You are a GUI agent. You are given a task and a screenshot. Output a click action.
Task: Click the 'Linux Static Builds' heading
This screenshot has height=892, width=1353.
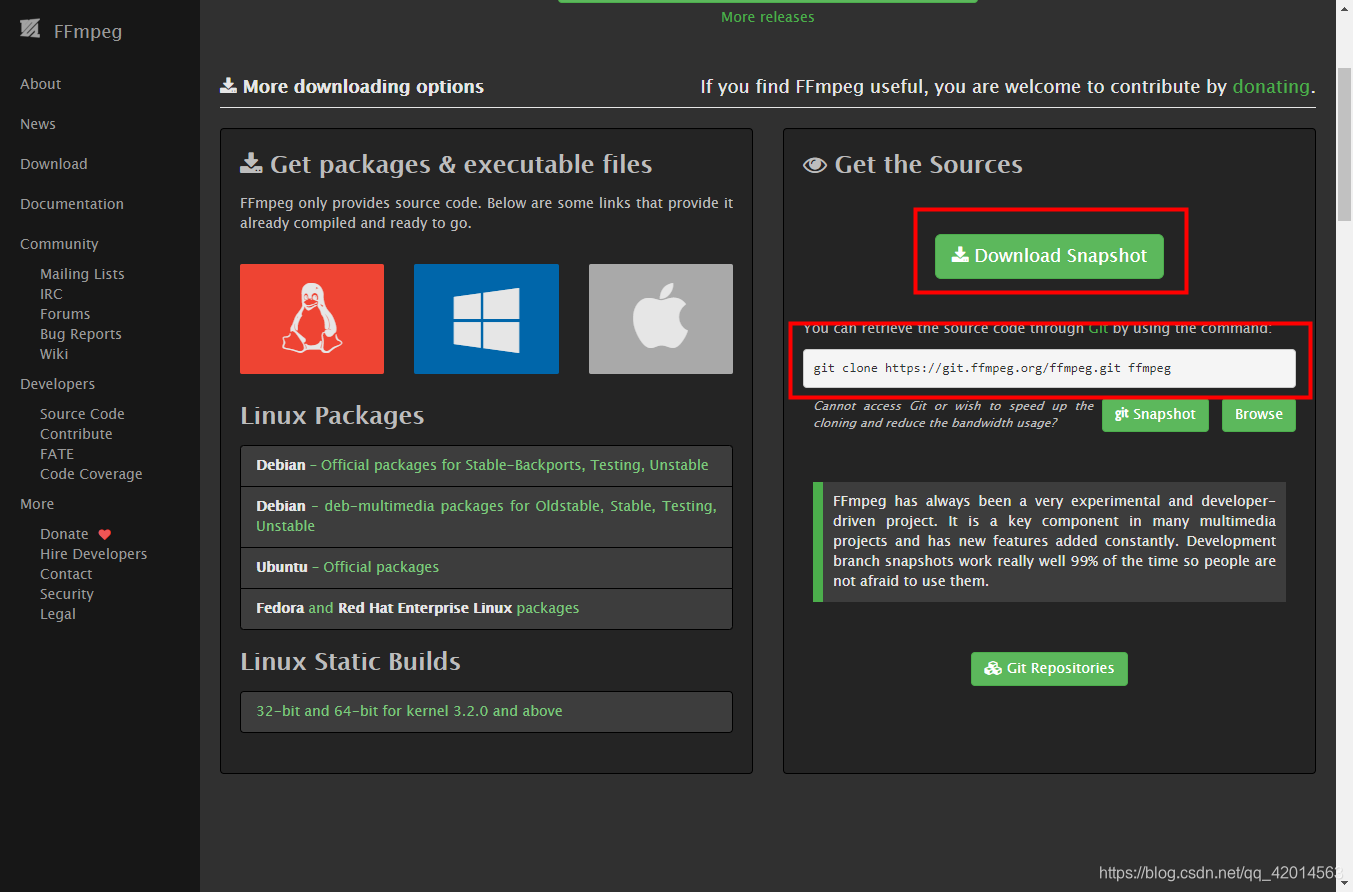pos(350,662)
